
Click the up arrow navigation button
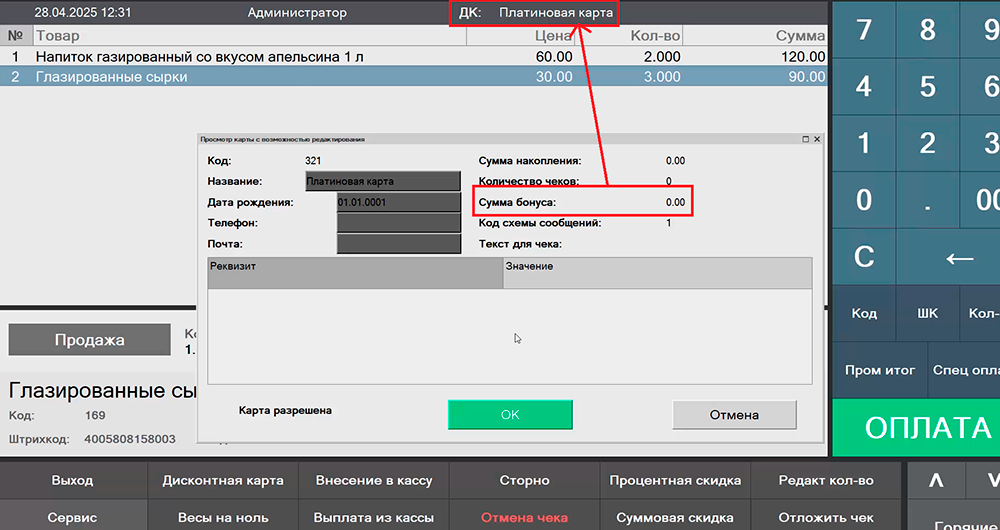click(x=936, y=481)
